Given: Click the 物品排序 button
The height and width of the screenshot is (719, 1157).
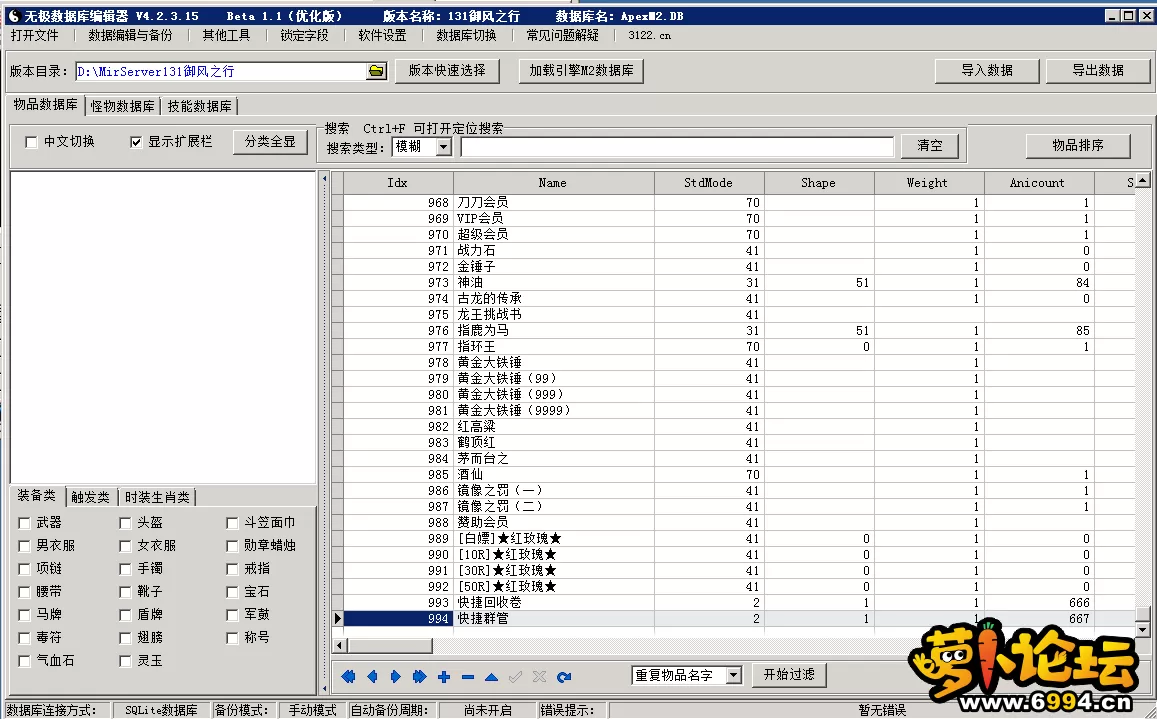Looking at the screenshot, I should pyautogui.click(x=1078, y=145).
